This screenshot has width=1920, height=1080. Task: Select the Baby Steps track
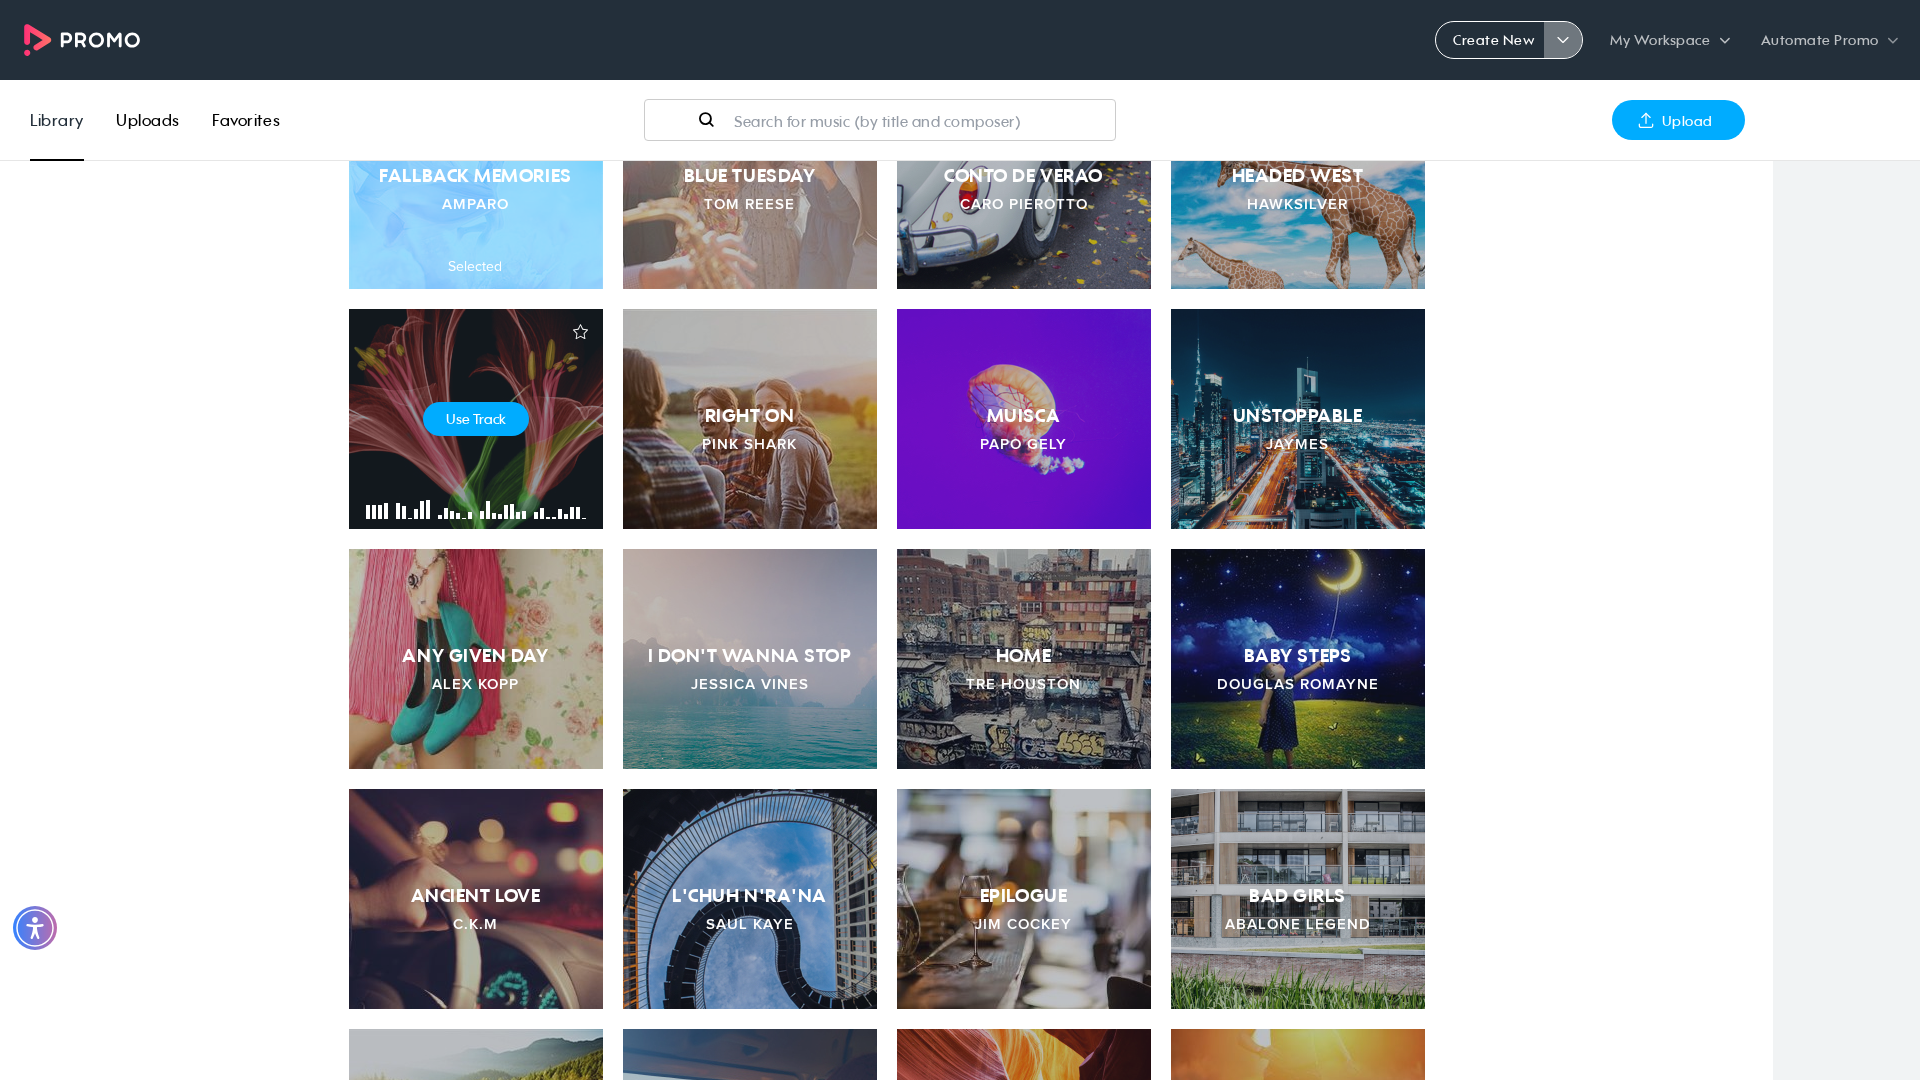coord(1298,659)
